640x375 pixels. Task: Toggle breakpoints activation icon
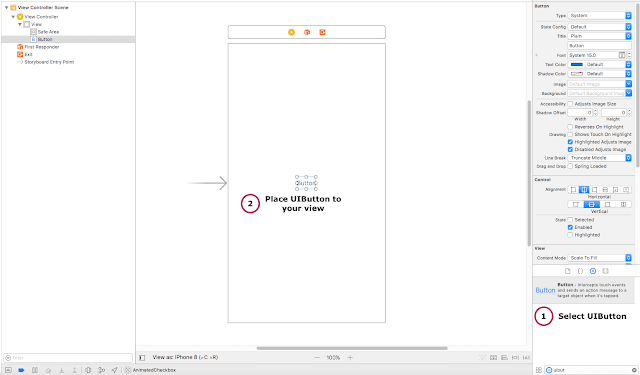21,370
